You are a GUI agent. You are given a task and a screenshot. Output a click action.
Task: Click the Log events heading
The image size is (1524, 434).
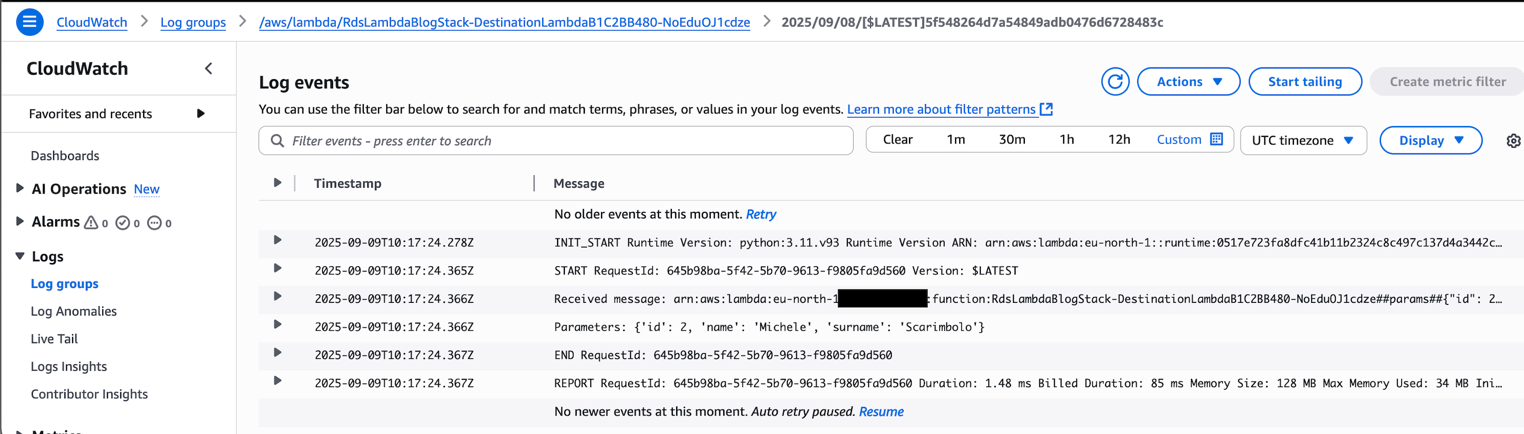pyautogui.click(x=304, y=83)
